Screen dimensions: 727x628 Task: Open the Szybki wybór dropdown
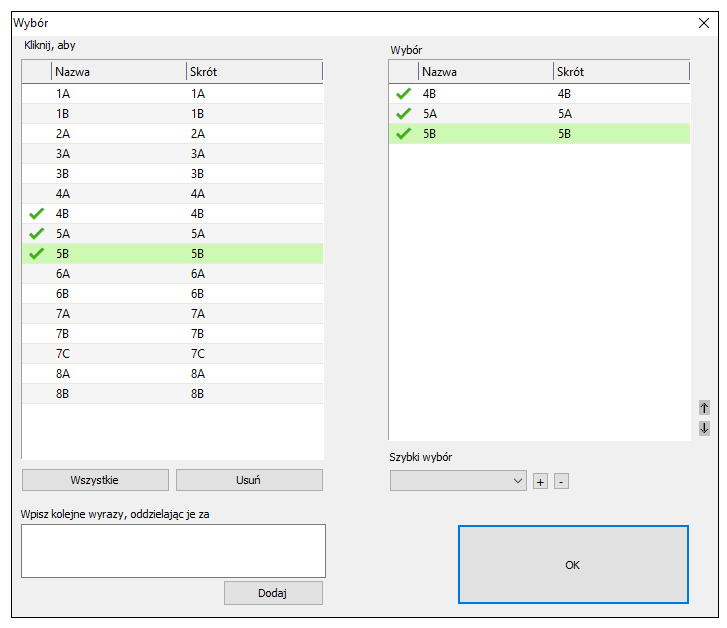[x=458, y=481]
